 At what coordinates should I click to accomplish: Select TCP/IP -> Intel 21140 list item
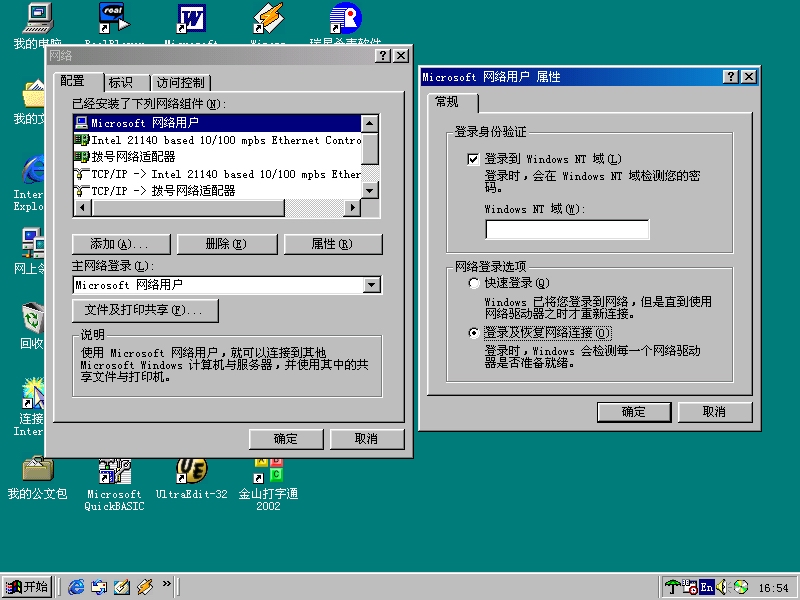point(217,174)
